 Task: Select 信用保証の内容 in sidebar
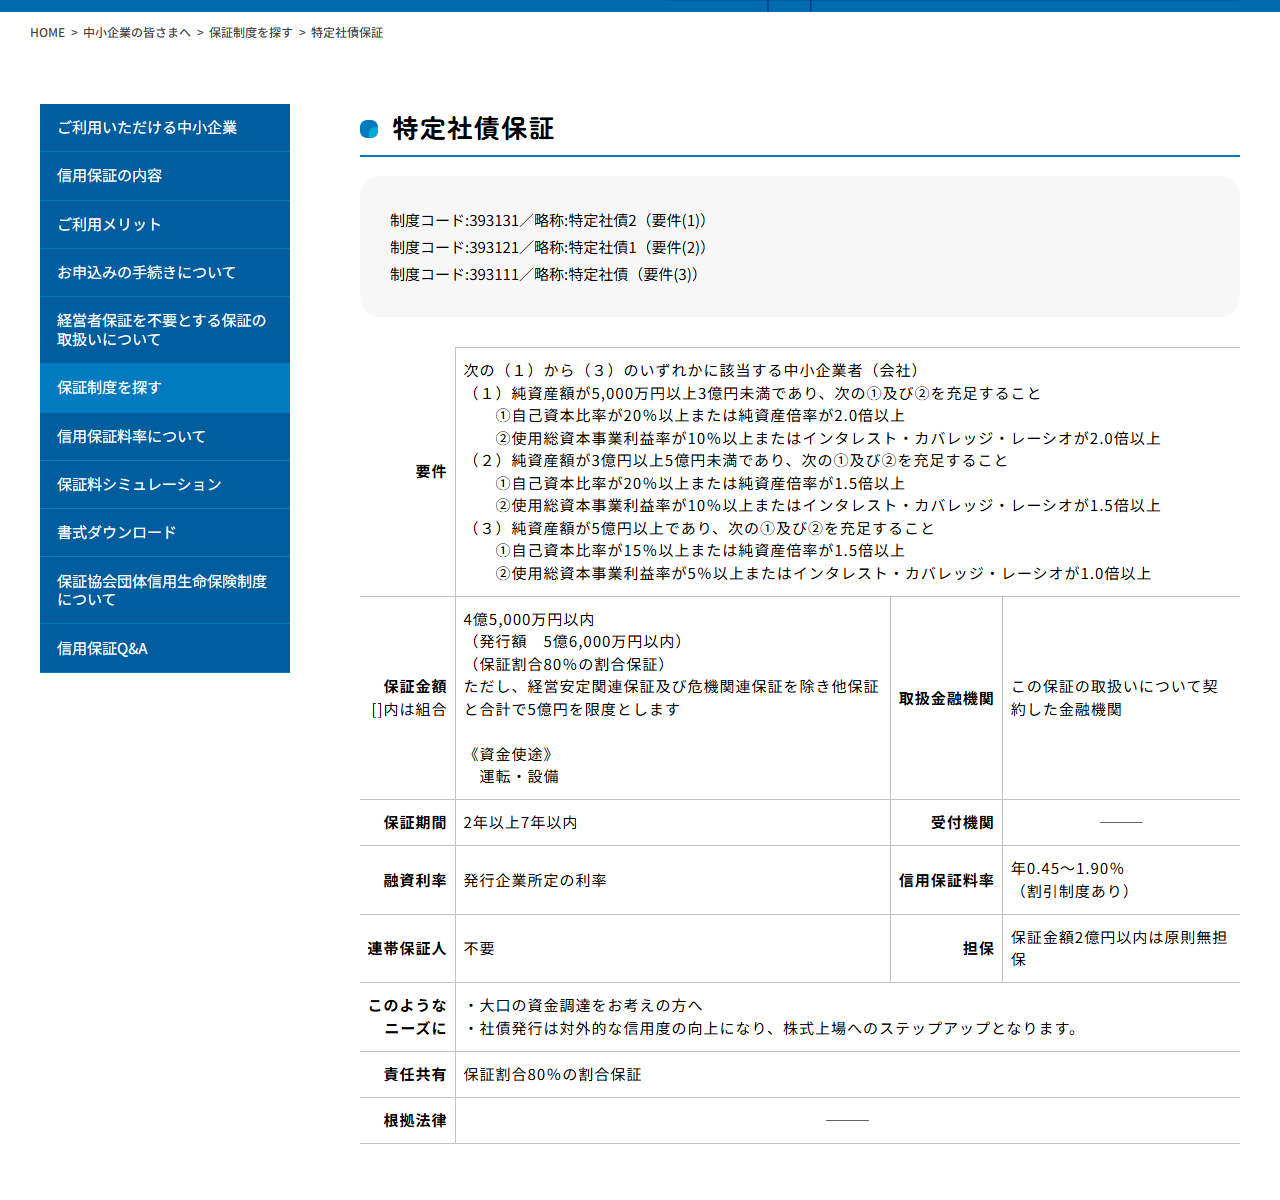point(165,176)
